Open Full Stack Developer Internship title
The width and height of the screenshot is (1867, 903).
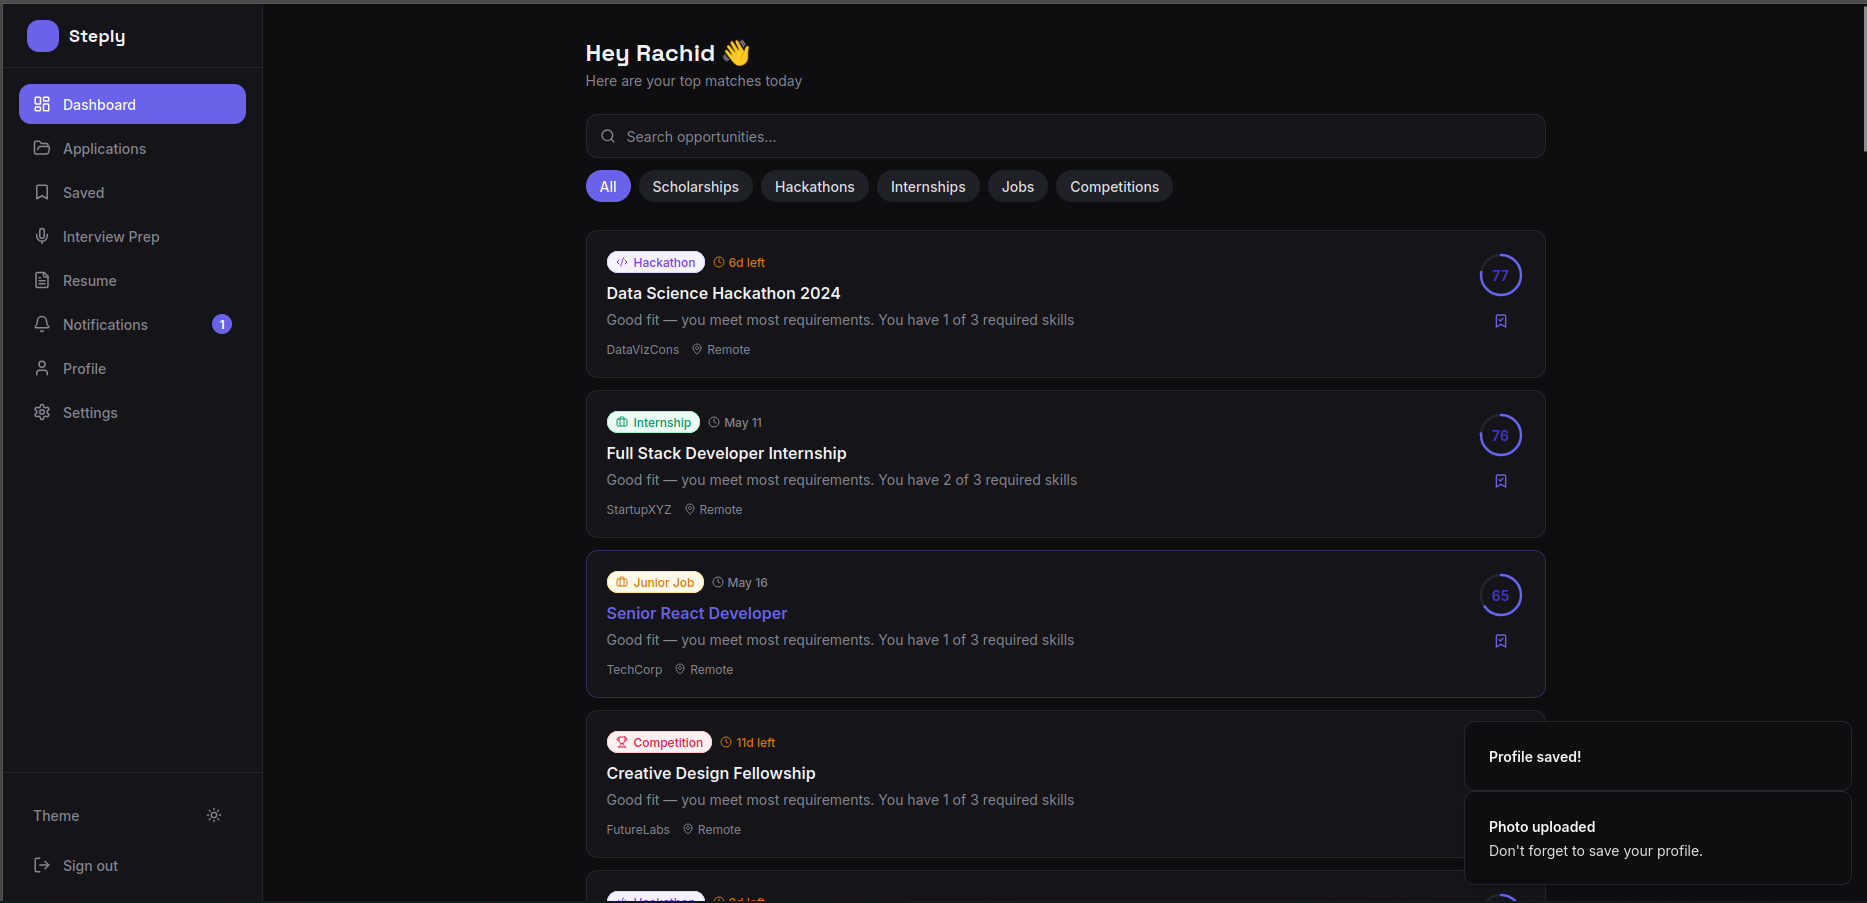coord(726,453)
